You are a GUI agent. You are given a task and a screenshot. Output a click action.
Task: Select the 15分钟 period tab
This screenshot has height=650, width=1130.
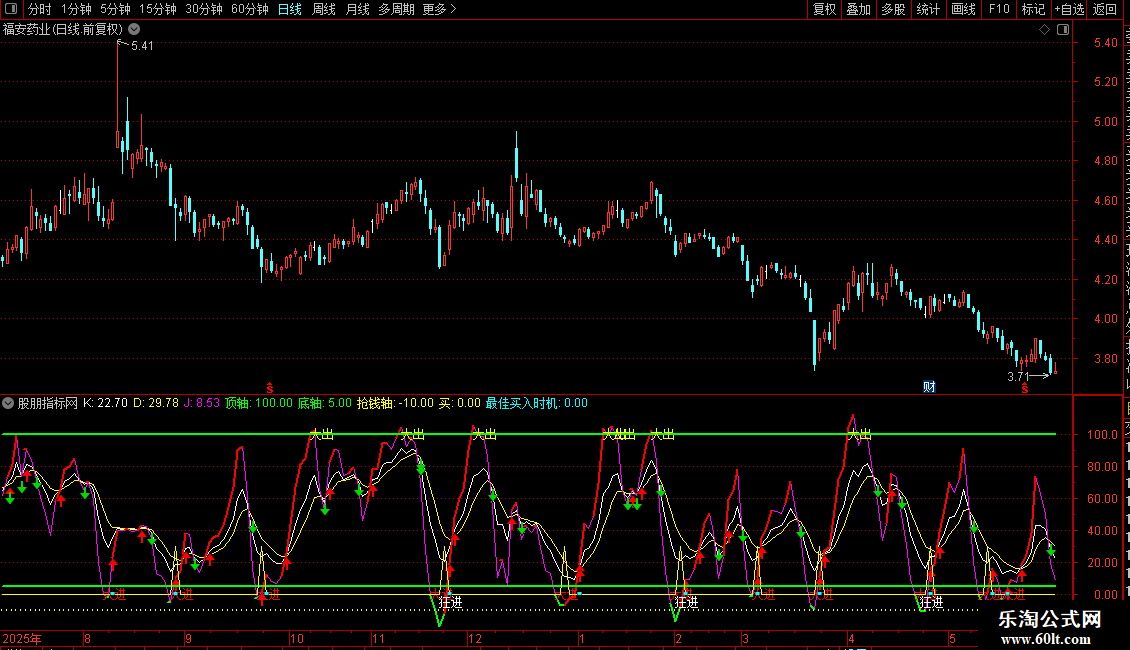point(158,9)
